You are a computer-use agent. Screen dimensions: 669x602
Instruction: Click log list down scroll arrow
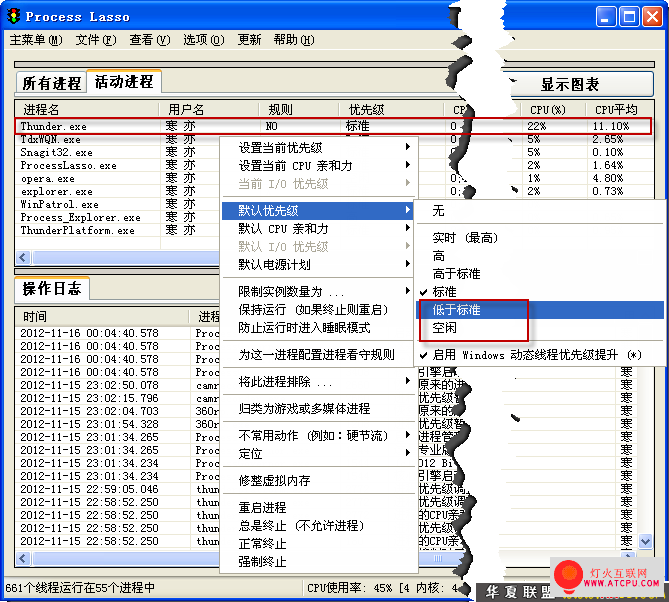pos(645,541)
